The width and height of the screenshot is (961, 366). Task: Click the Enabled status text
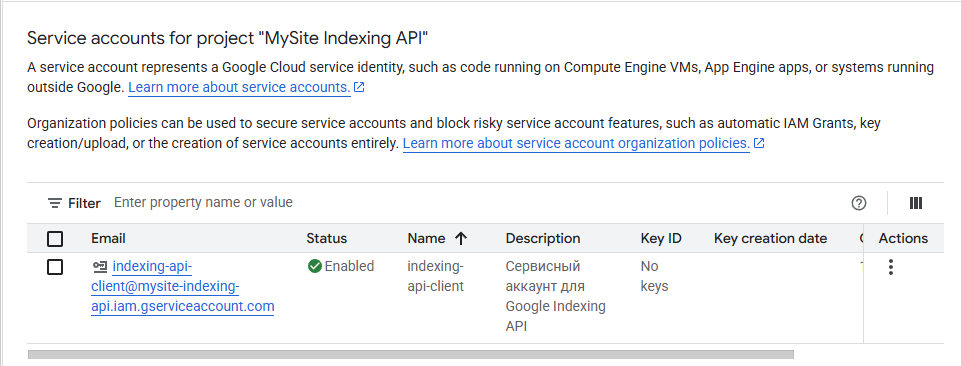coord(349,266)
